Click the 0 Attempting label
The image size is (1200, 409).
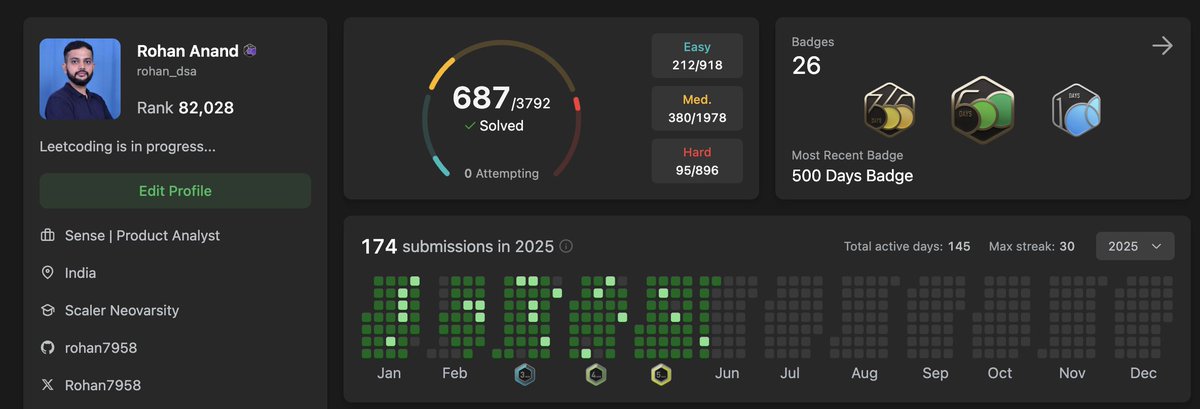pos(501,173)
